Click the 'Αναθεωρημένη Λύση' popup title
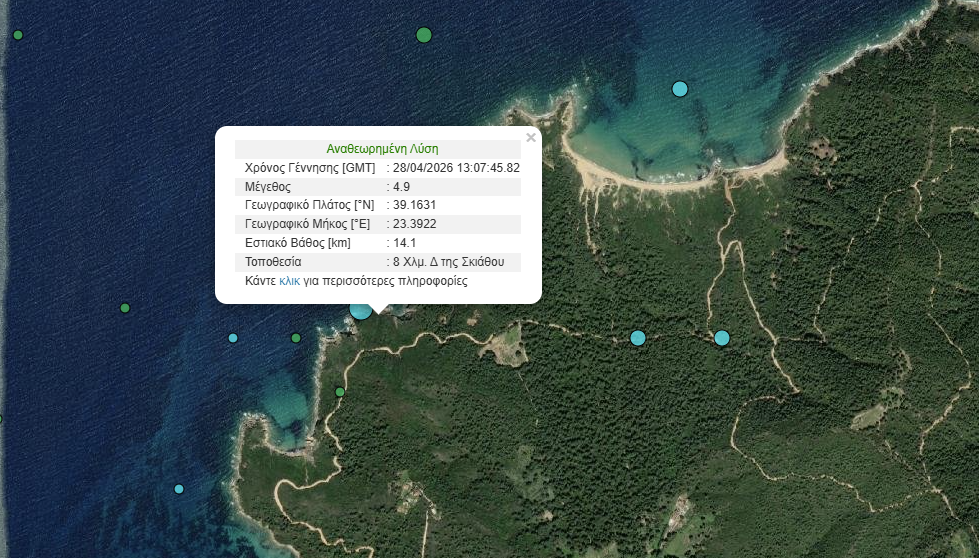 pyautogui.click(x=382, y=148)
